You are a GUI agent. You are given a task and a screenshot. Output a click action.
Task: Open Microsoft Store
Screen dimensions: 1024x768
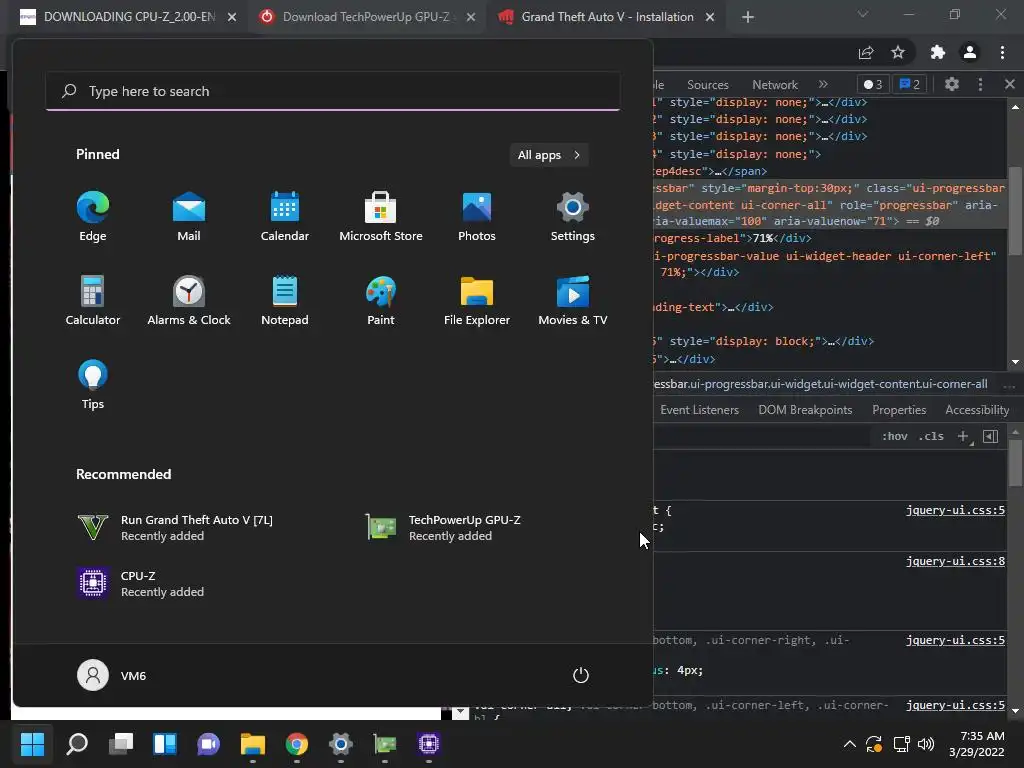point(381,216)
